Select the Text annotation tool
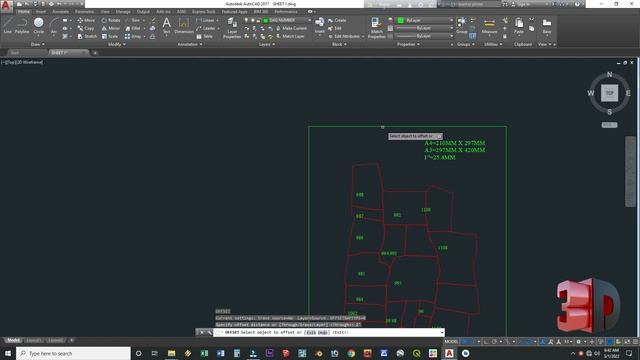The image size is (640, 360). click(167, 26)
